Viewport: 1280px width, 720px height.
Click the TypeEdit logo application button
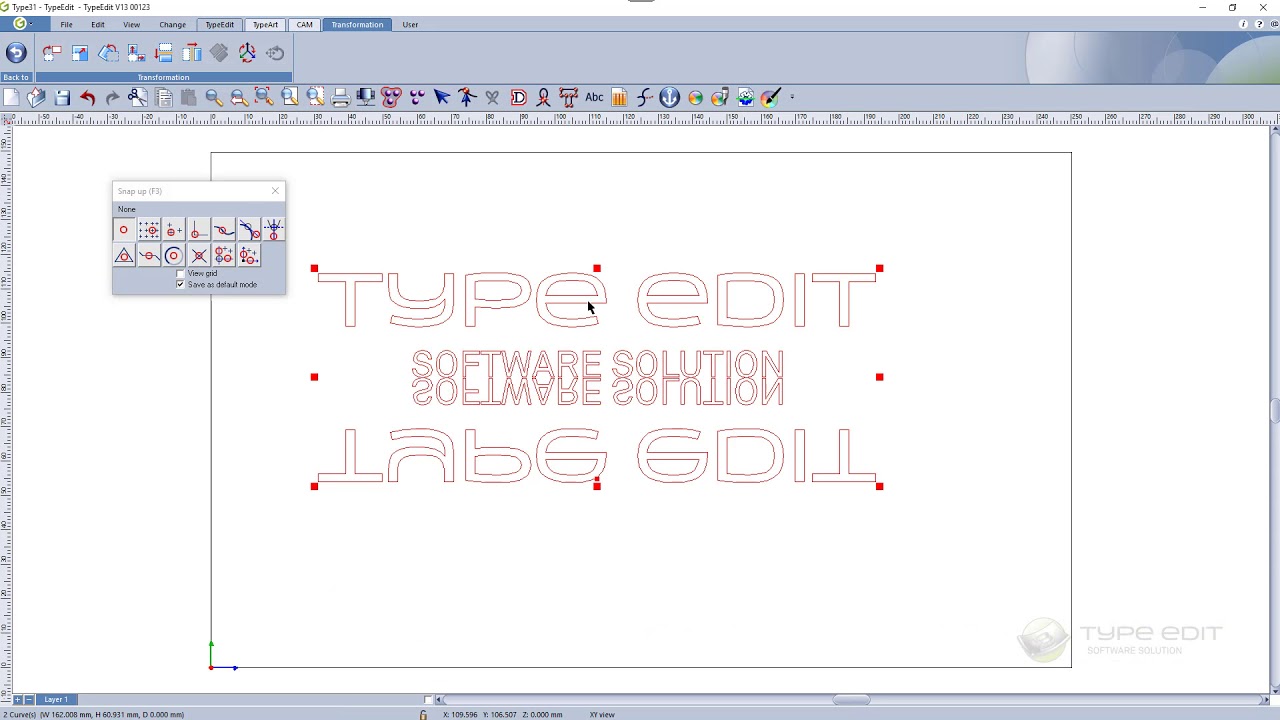(x=19, y=24)
